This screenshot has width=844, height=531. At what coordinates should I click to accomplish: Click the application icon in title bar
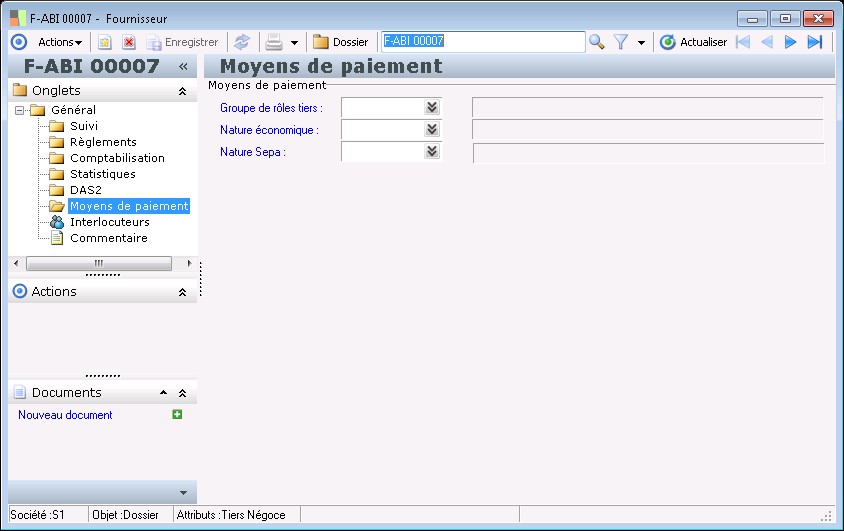coord(18,18)
